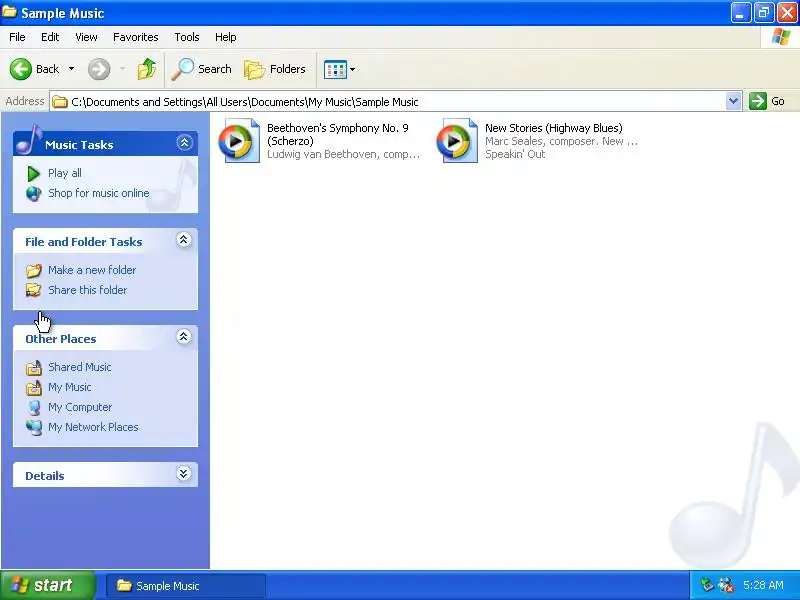The width and height of the screenshot is (800, 600).
Task: Click the network connection tray icon
Action: click(x=707, y=585)
